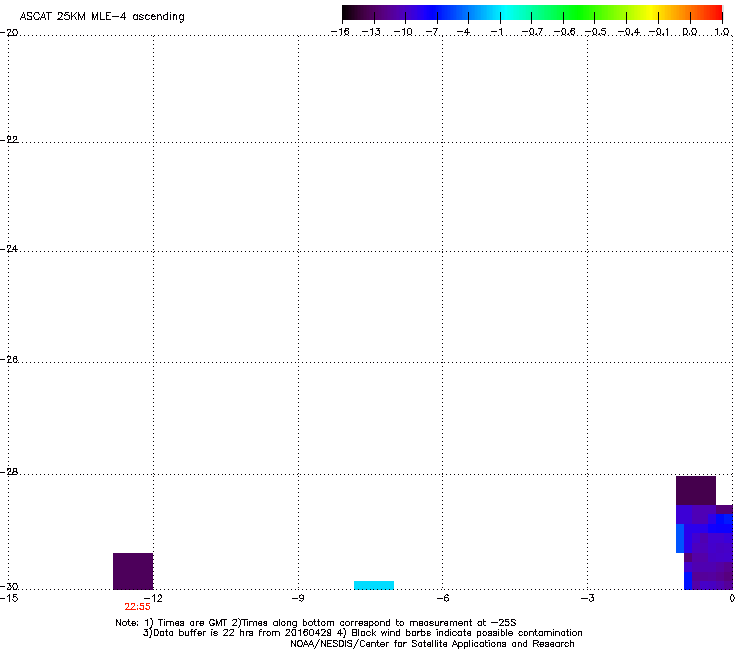Click the -26 latitude axis label
This screenshot has height=650, width=740.
9,360
